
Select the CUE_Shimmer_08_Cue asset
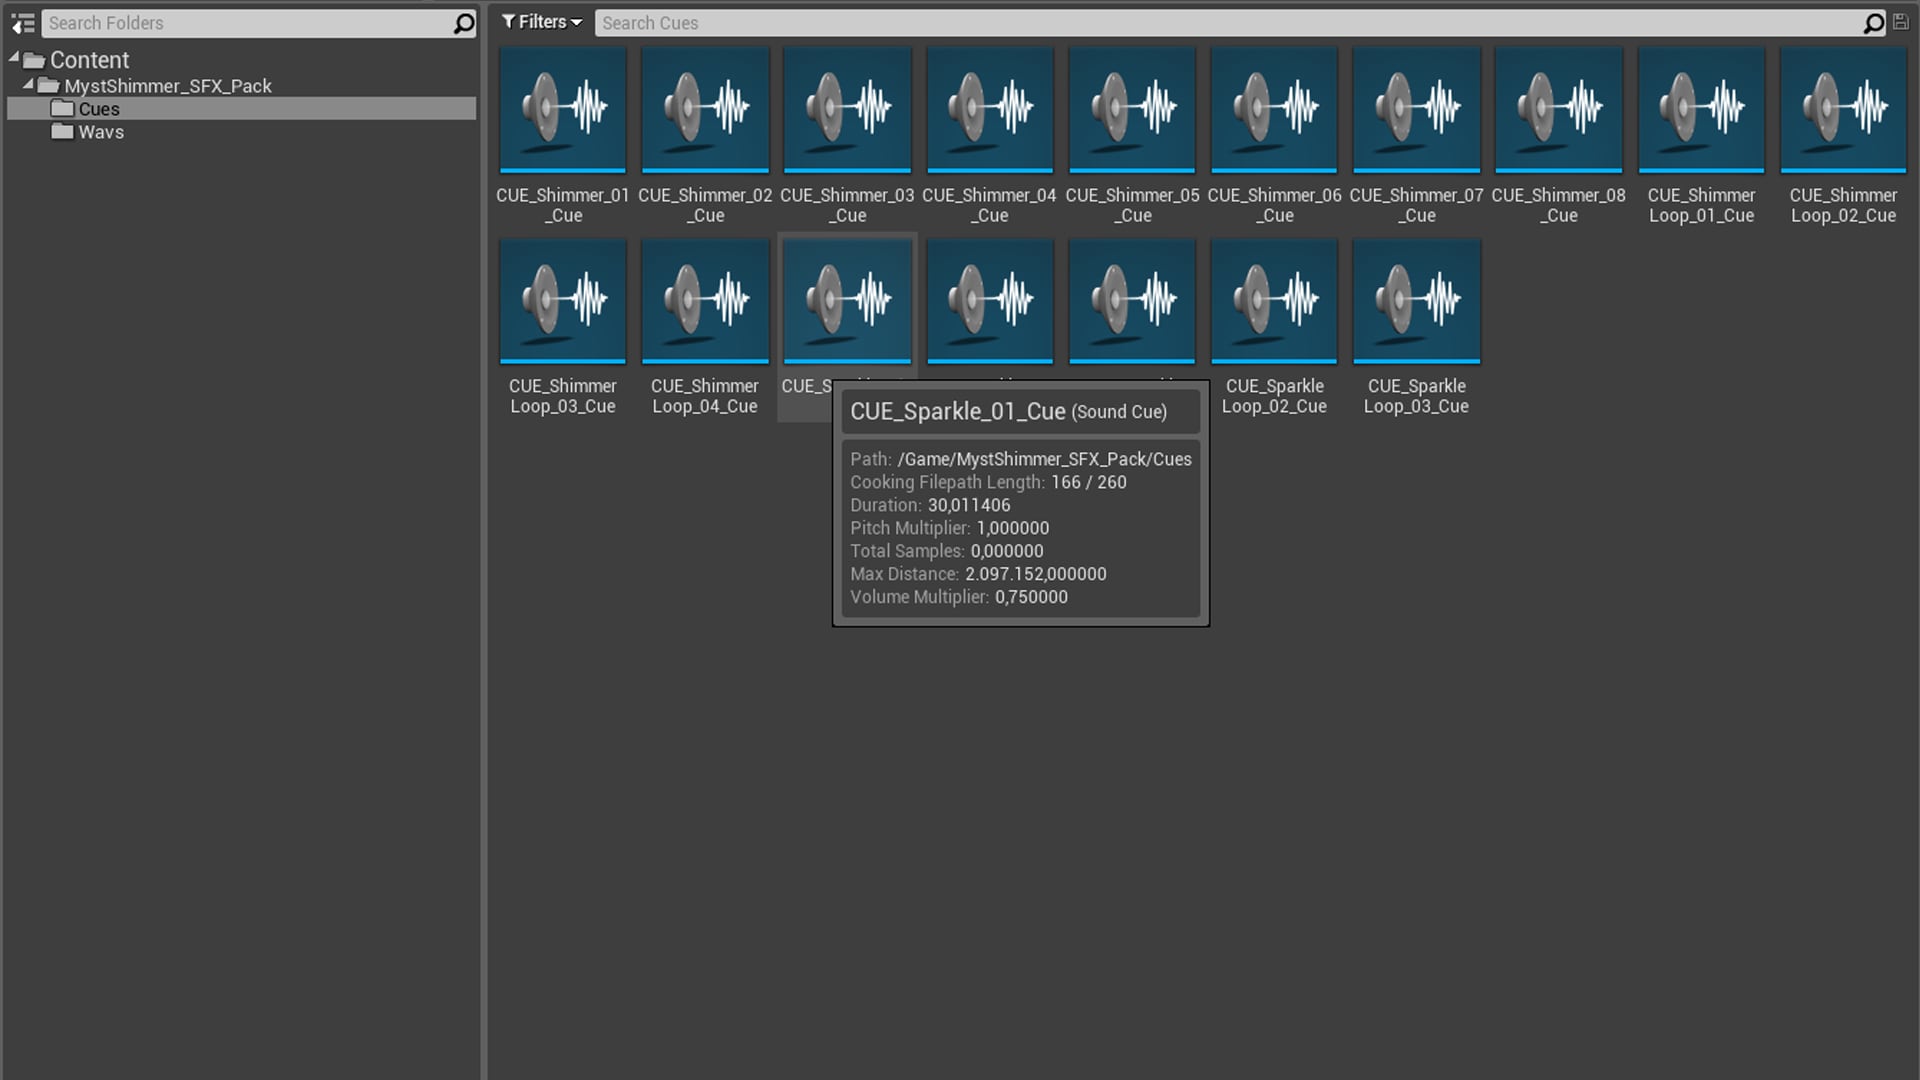[x=1558, y=109]
